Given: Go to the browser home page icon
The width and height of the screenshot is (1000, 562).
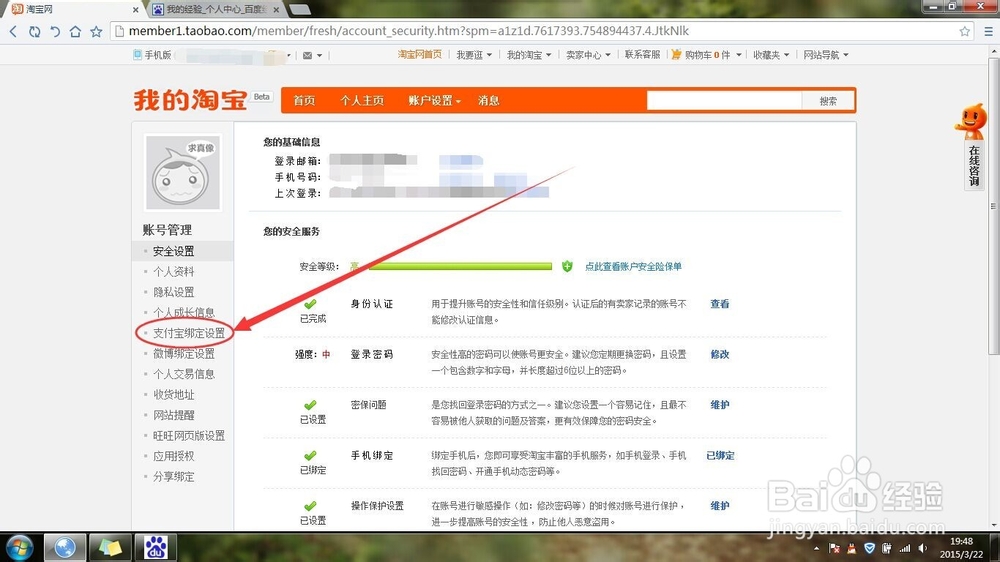Looking at the screenshot, I should (75, 31).
